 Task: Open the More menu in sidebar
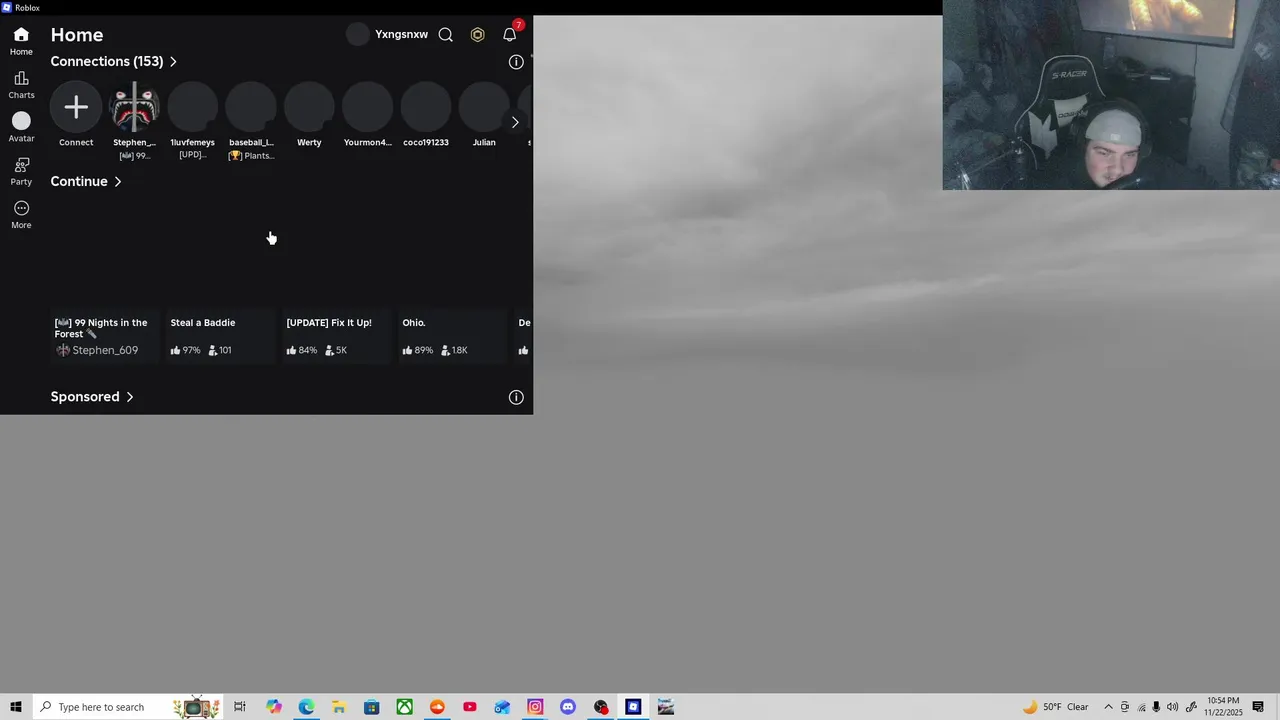21,215
